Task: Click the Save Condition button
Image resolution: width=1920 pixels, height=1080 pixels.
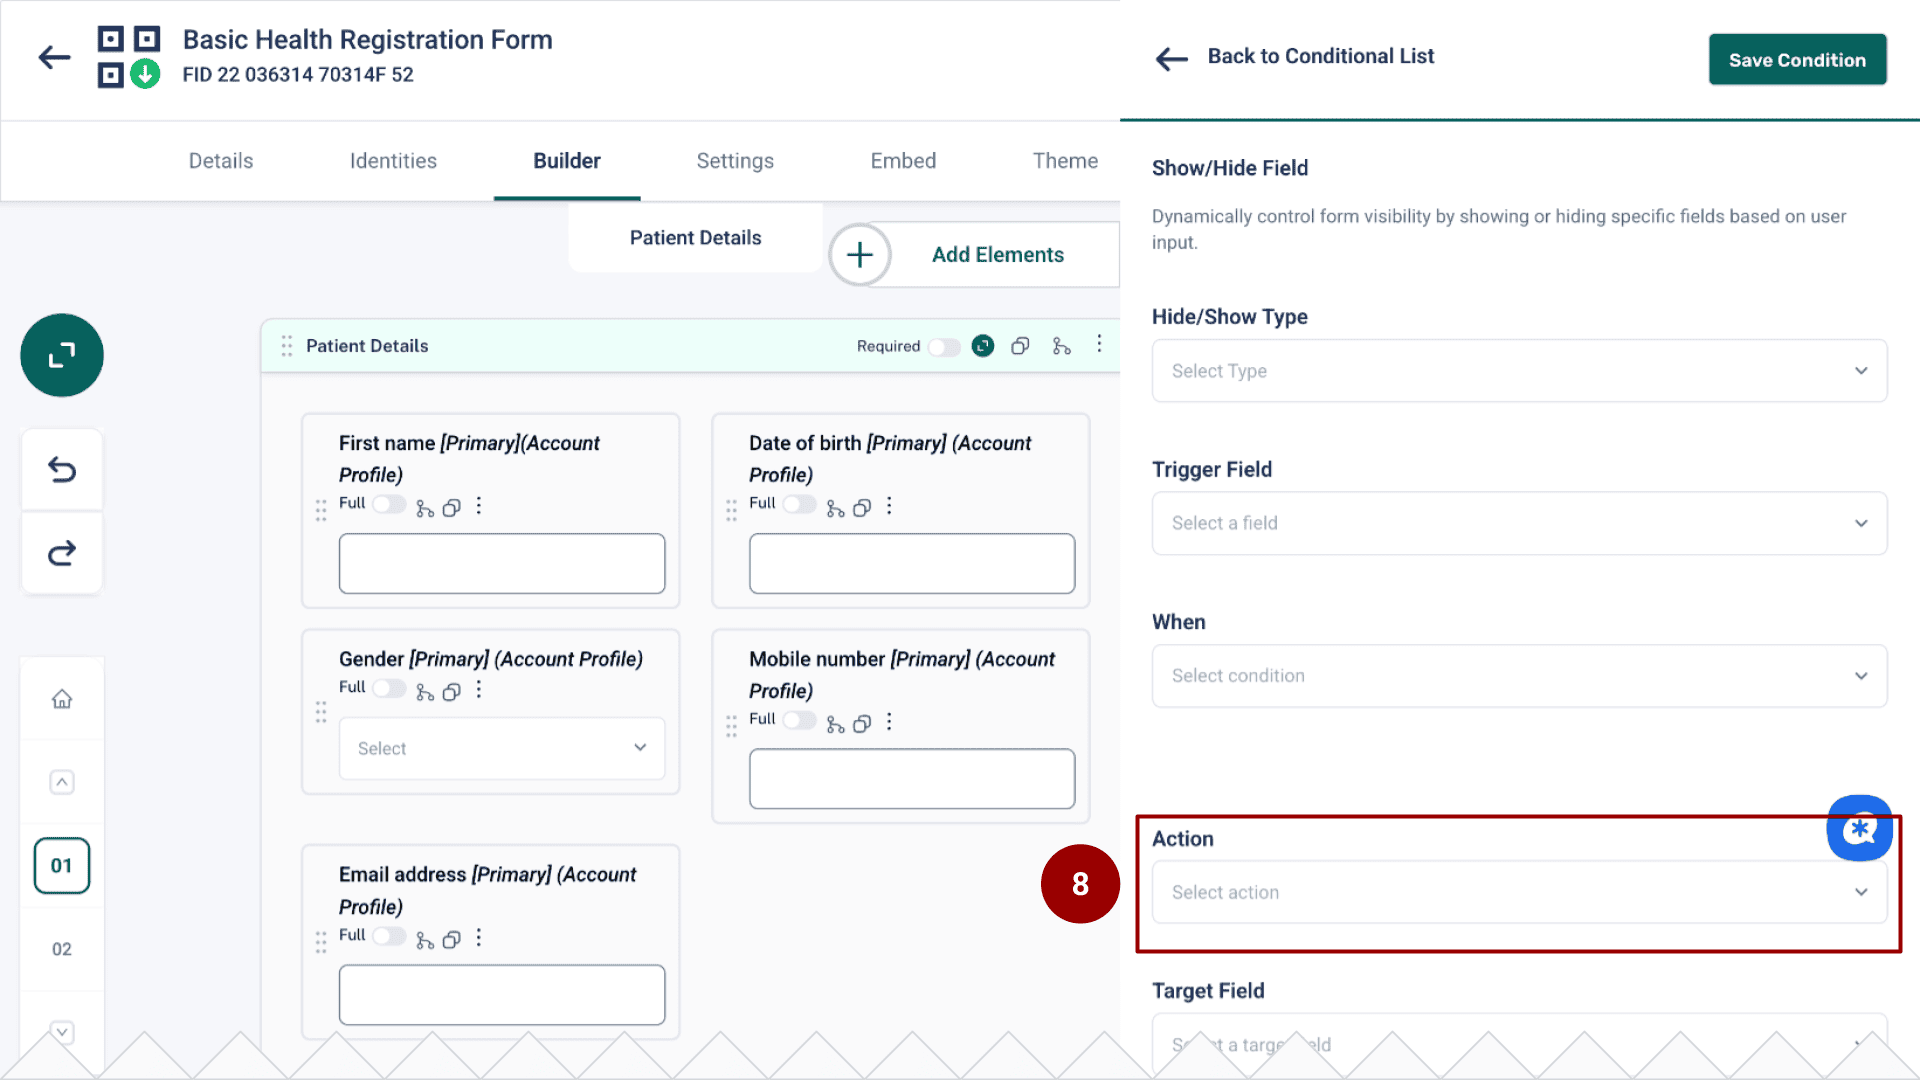Action: click(x=1797, y=59)
